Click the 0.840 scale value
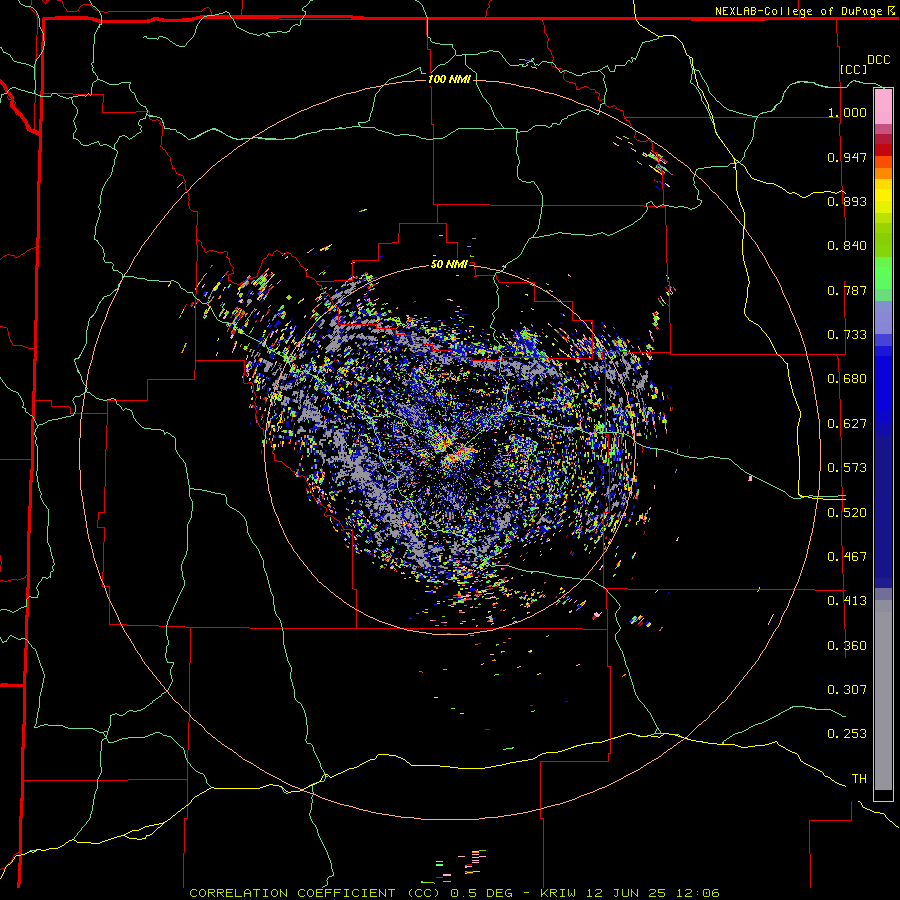This screenshot has width=900, height=900. (847, 246)
